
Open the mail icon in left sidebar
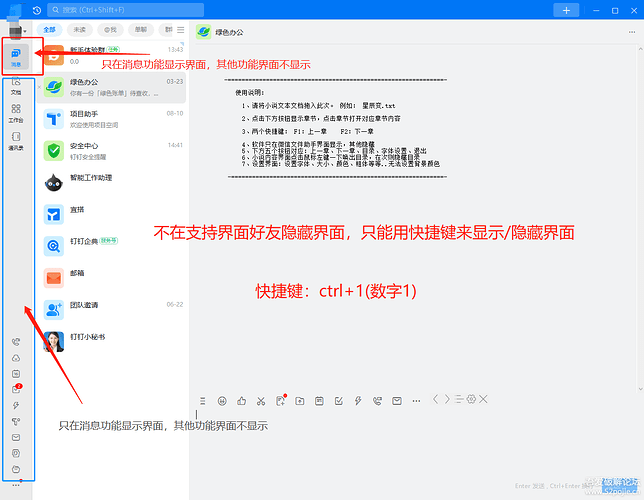pos(16,437)
